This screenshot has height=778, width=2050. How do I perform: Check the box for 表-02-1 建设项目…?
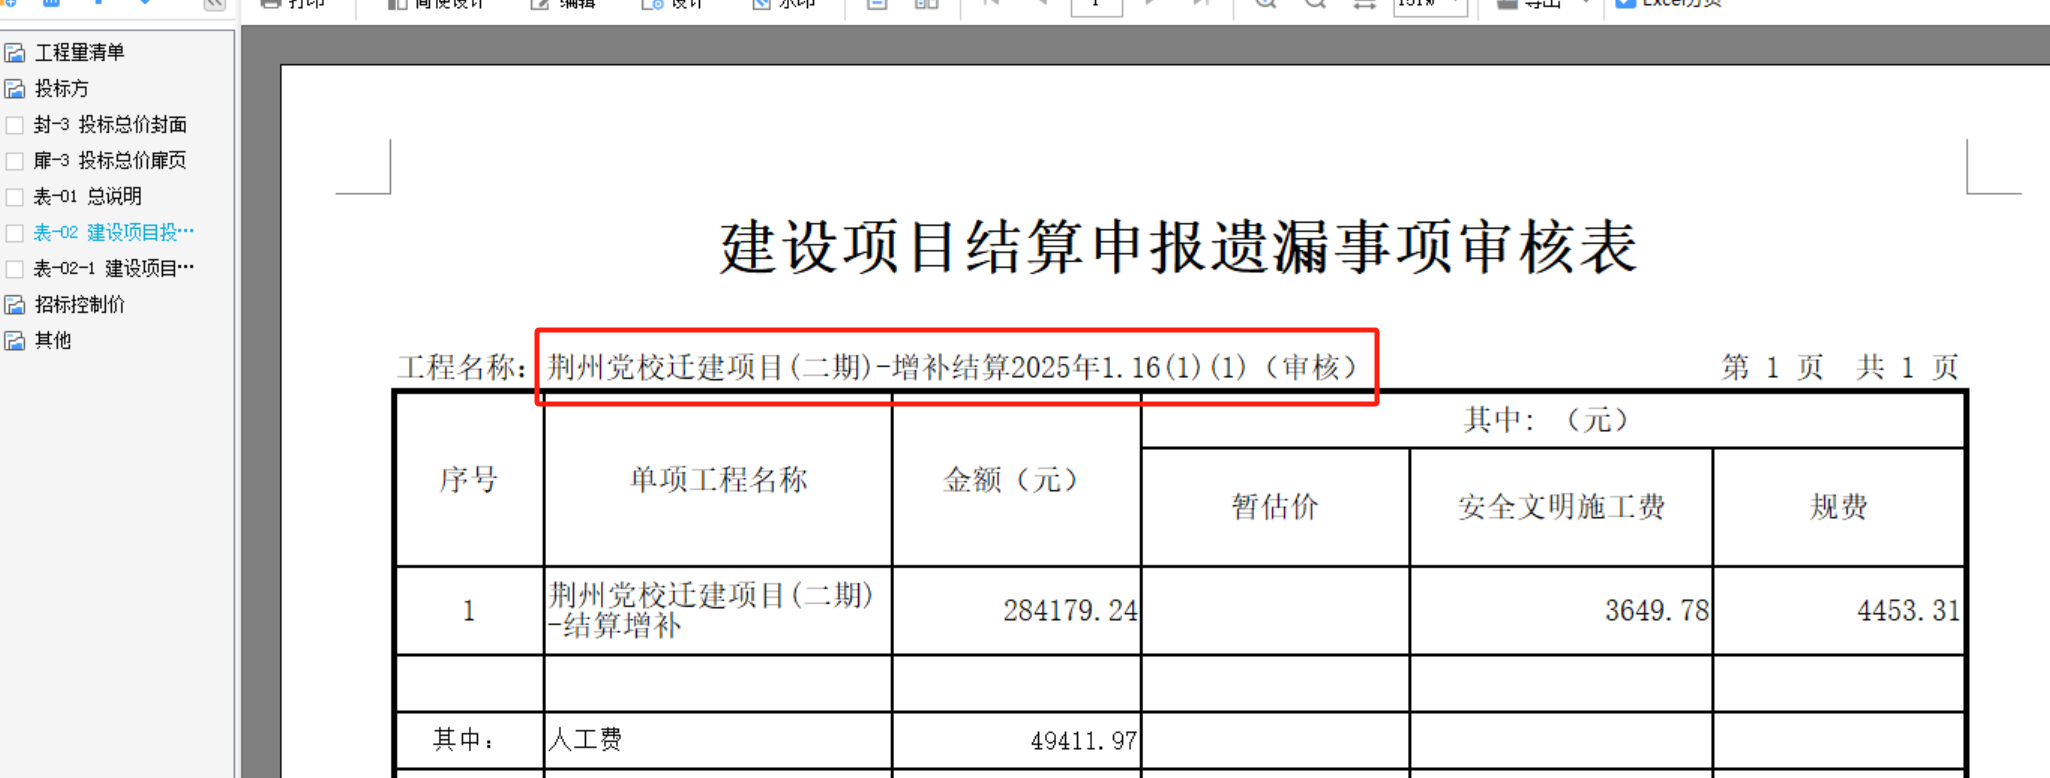pos(15,269)
